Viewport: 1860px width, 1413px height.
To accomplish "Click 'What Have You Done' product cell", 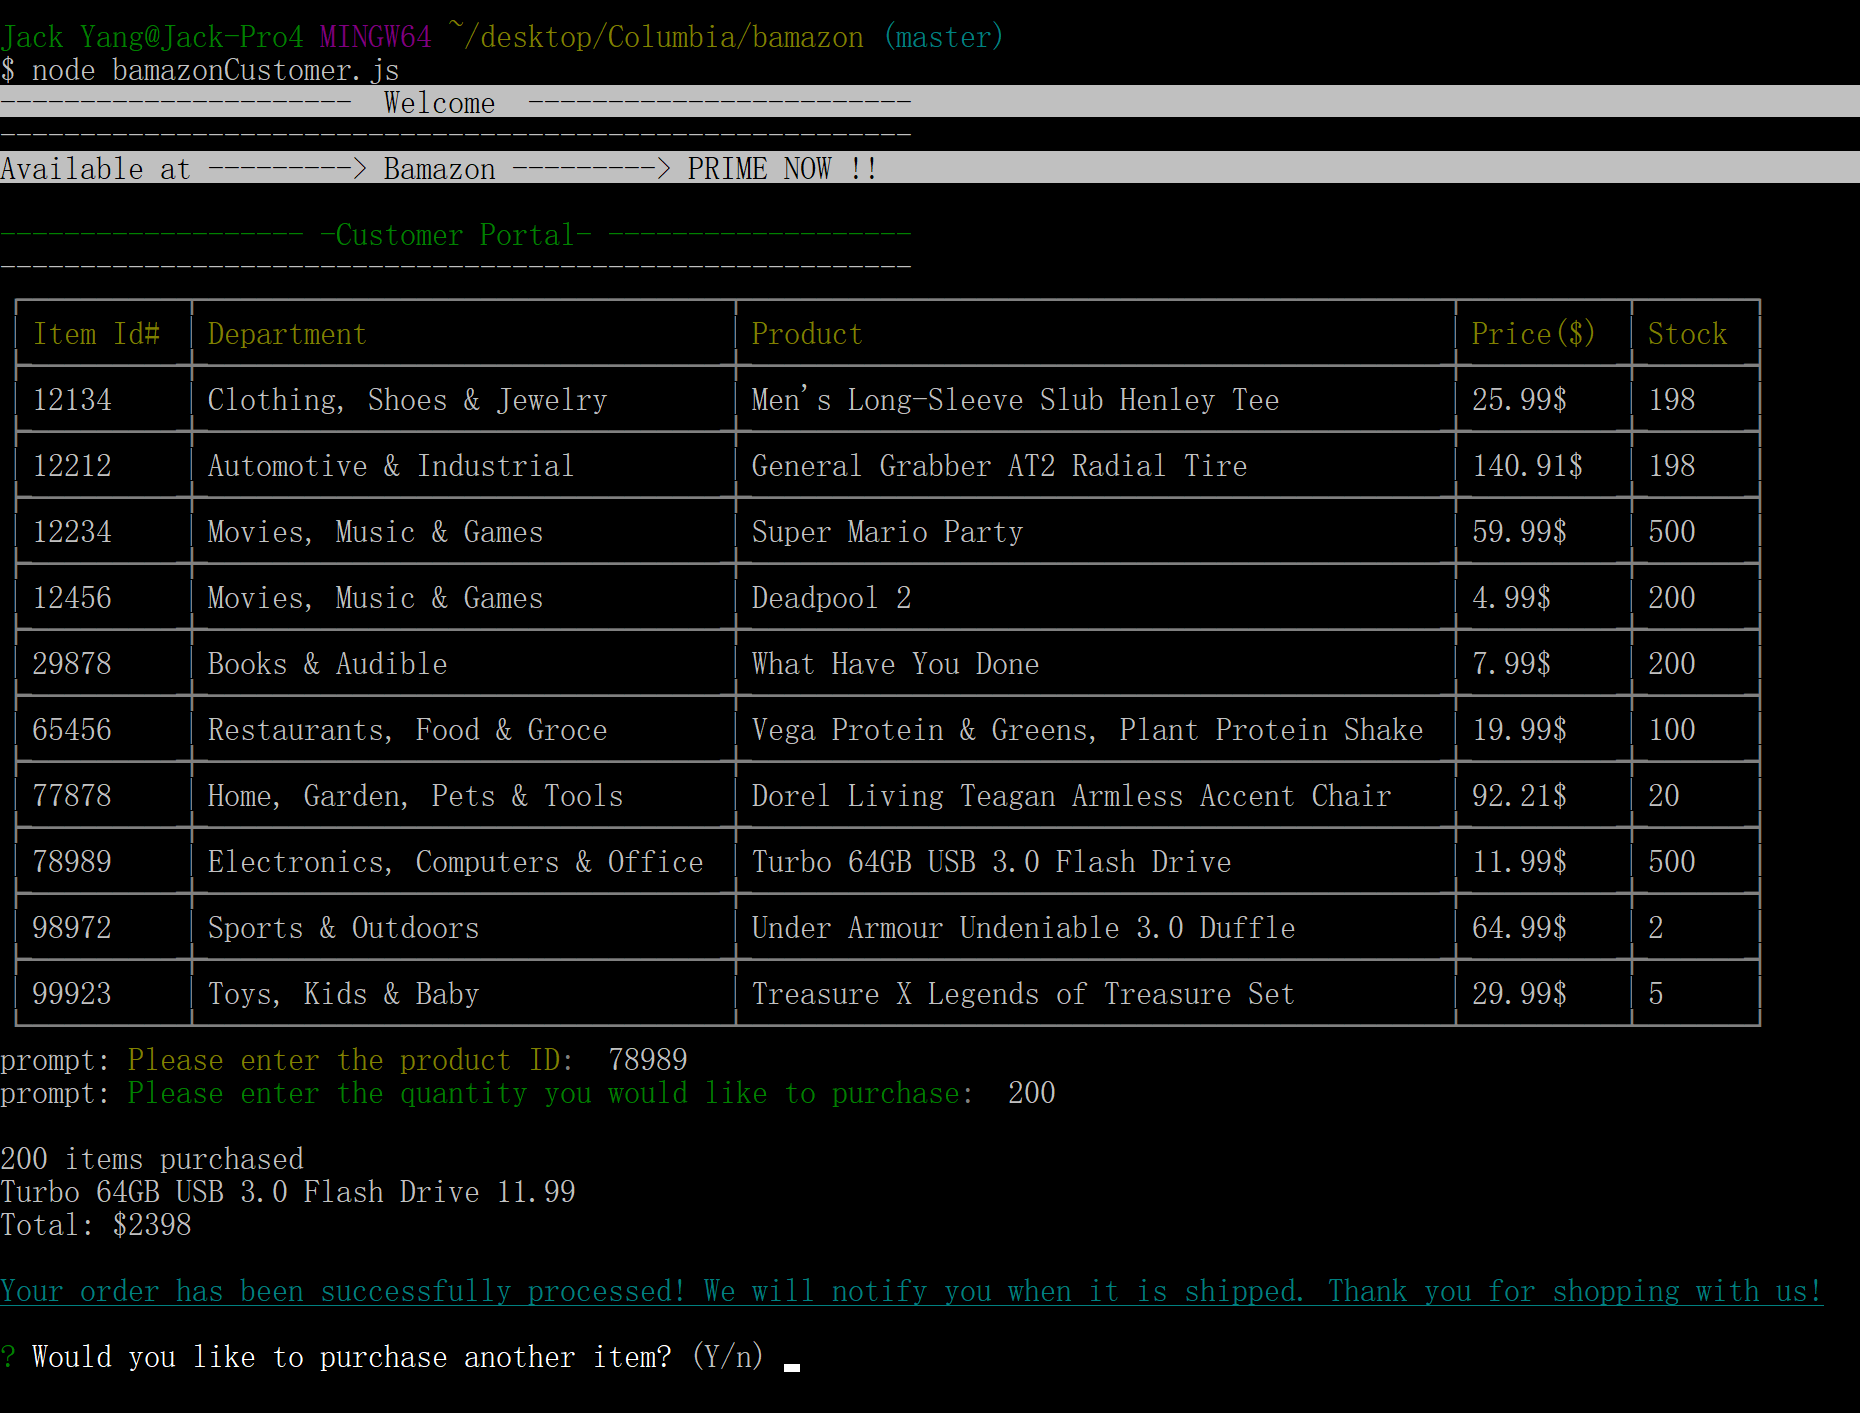I will tap(895, 664).
